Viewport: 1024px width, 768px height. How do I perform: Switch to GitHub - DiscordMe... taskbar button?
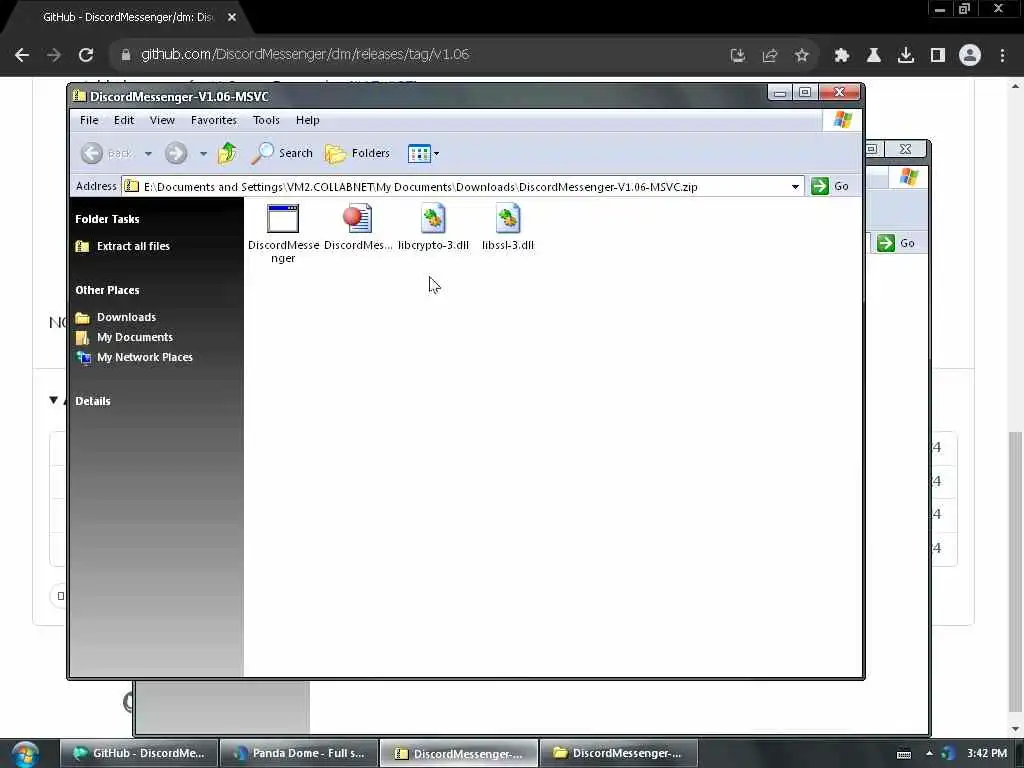pyautogui.click(x=138, y=754)
